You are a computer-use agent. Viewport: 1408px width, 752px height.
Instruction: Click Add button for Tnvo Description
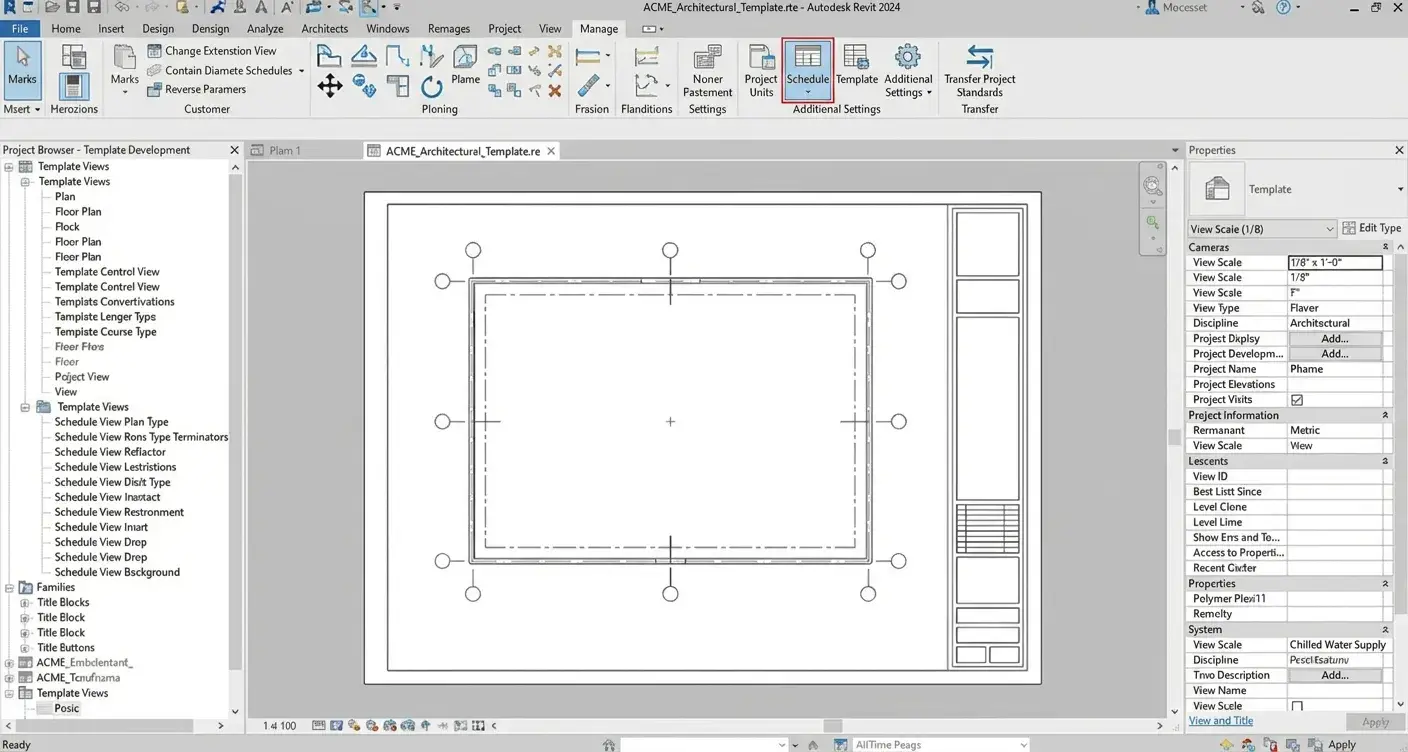1335,676
